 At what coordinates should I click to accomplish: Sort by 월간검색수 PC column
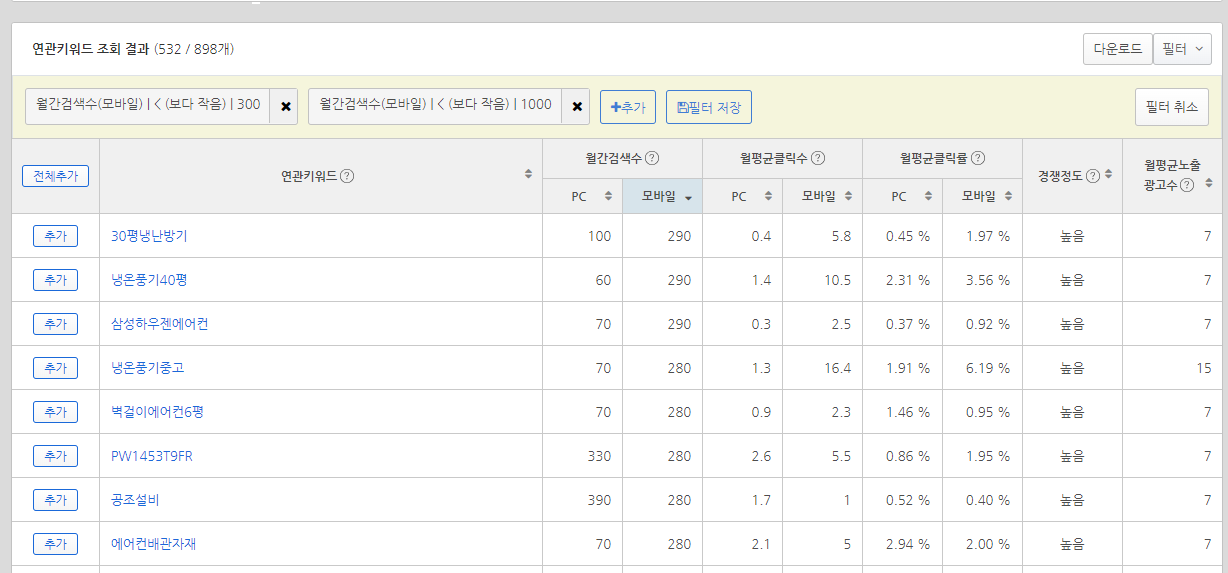[608, 197]
